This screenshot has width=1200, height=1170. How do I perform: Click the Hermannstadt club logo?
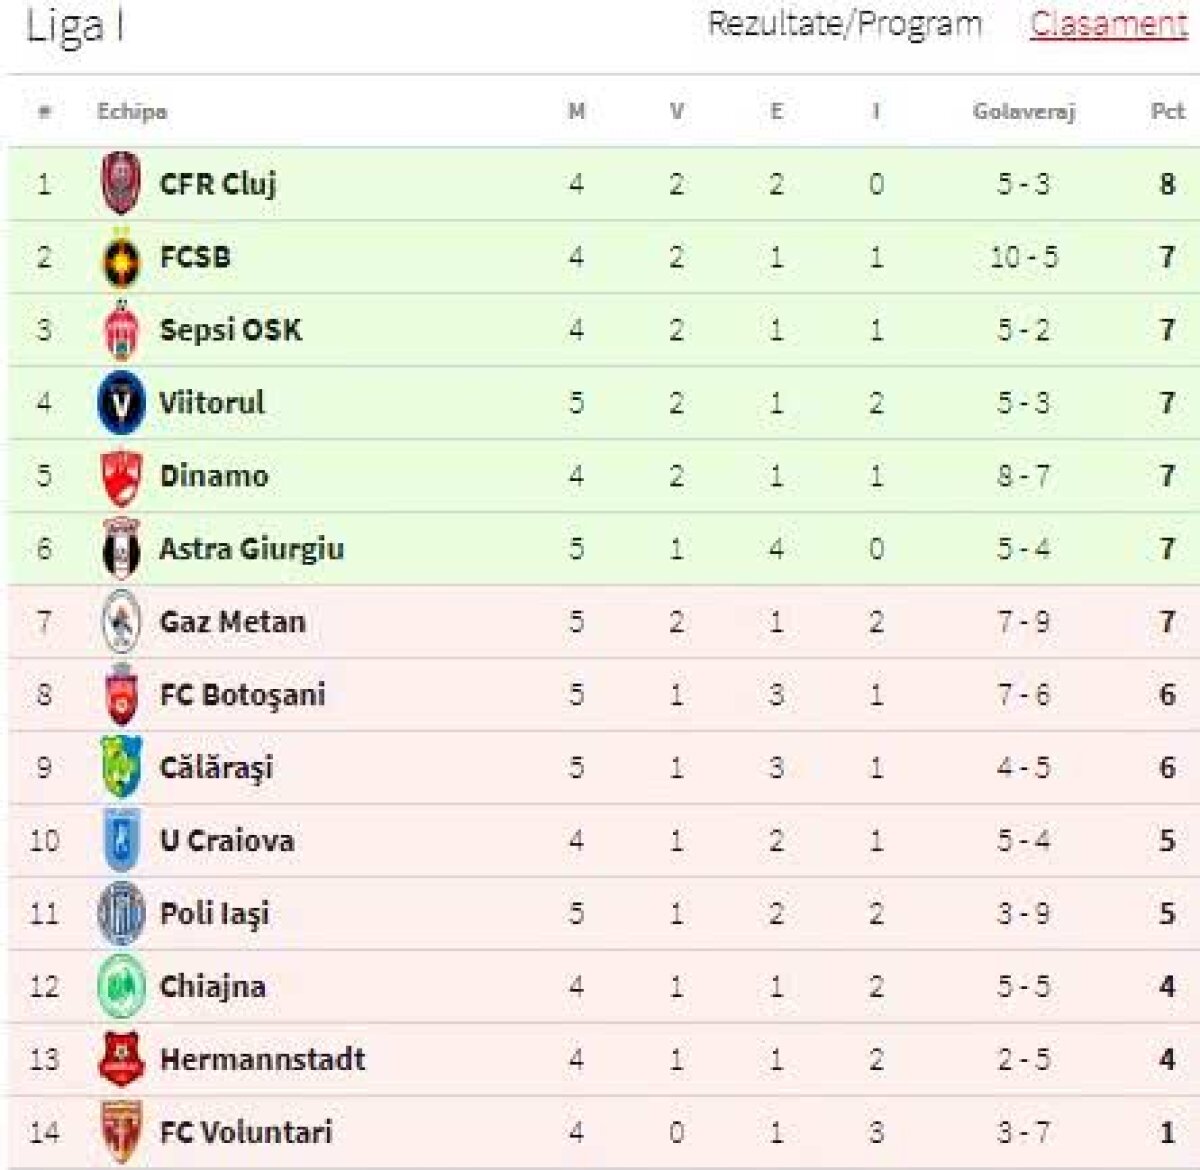(122, 1059)
